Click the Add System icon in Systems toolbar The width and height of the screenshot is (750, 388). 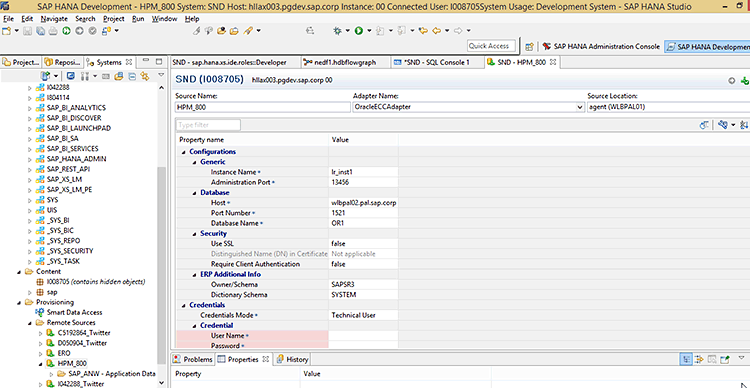(46, 76)
